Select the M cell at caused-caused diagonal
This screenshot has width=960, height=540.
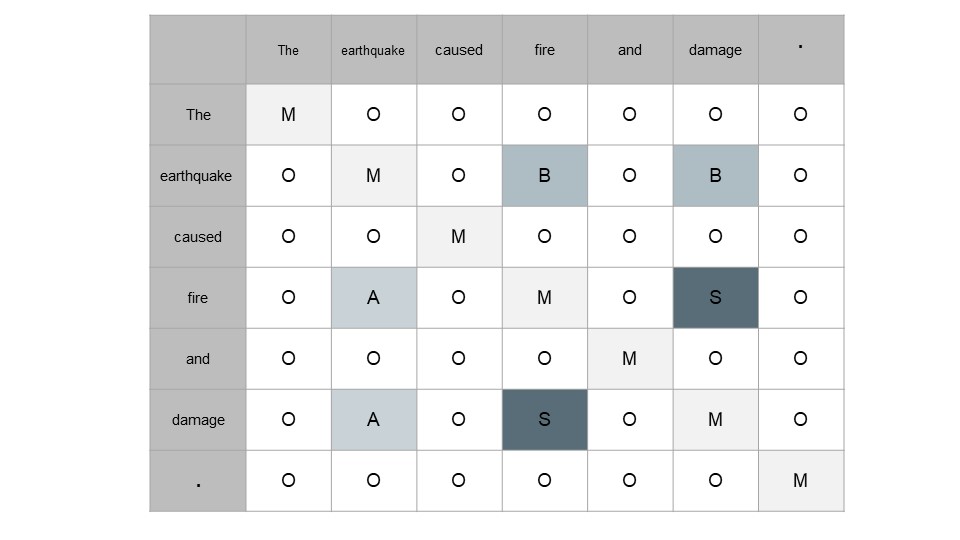coord(459,236)
